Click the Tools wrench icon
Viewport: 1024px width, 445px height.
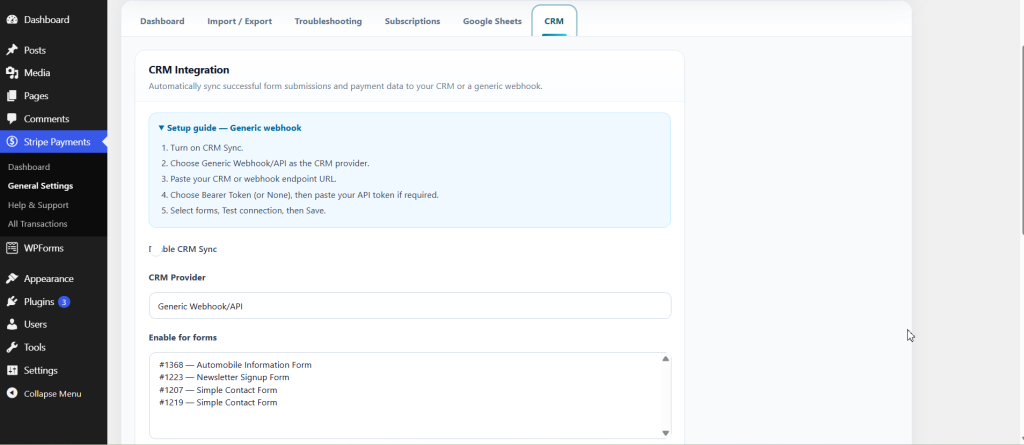pos(12,348)
